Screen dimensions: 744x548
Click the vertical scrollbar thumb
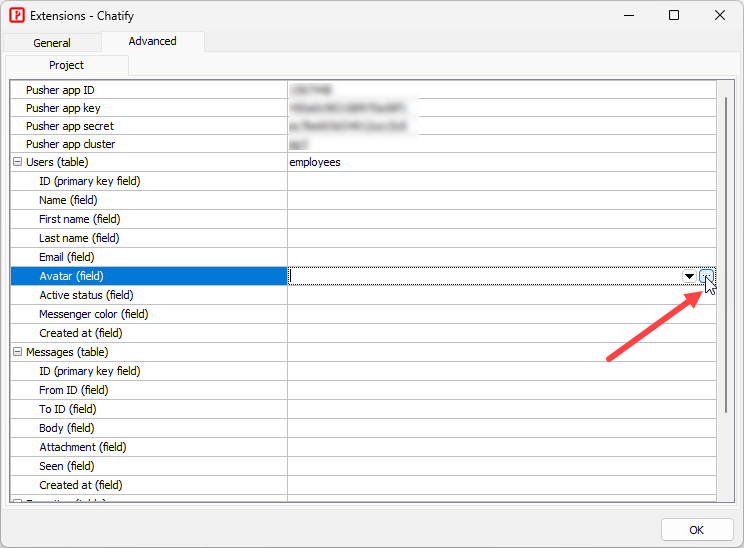pyautogui.click(x=725, y=255)
